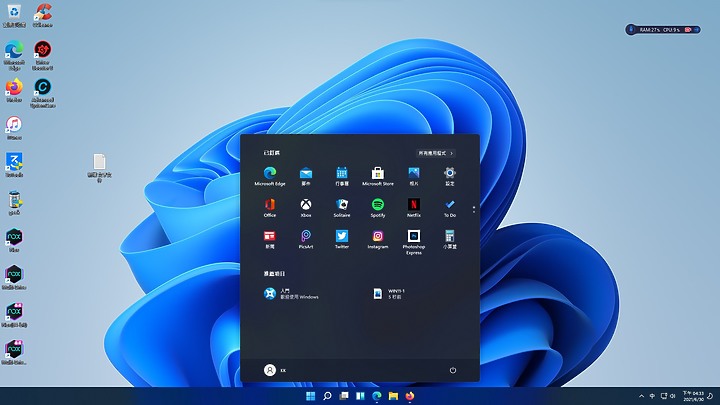Click the Windows Start button on taskbar

310,396
